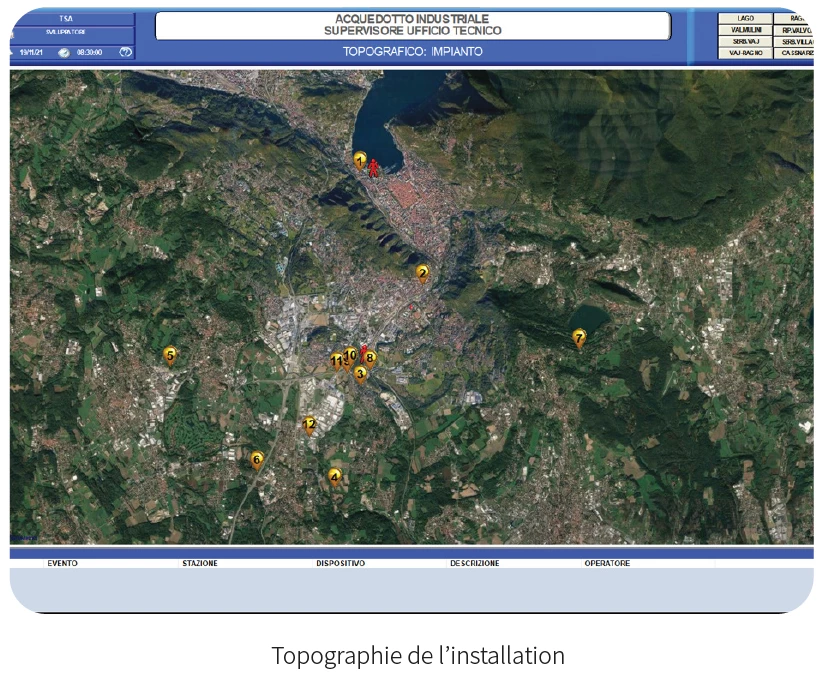The height and width of the screenshot is (679, 820).
Task: Click the DISPOSITIVO column header
Action: [340, 563]
